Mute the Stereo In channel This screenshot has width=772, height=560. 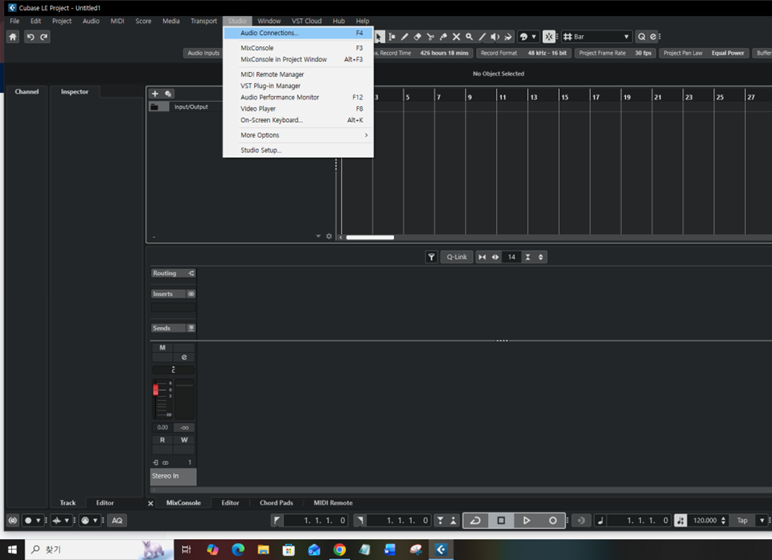pos(163,348)
